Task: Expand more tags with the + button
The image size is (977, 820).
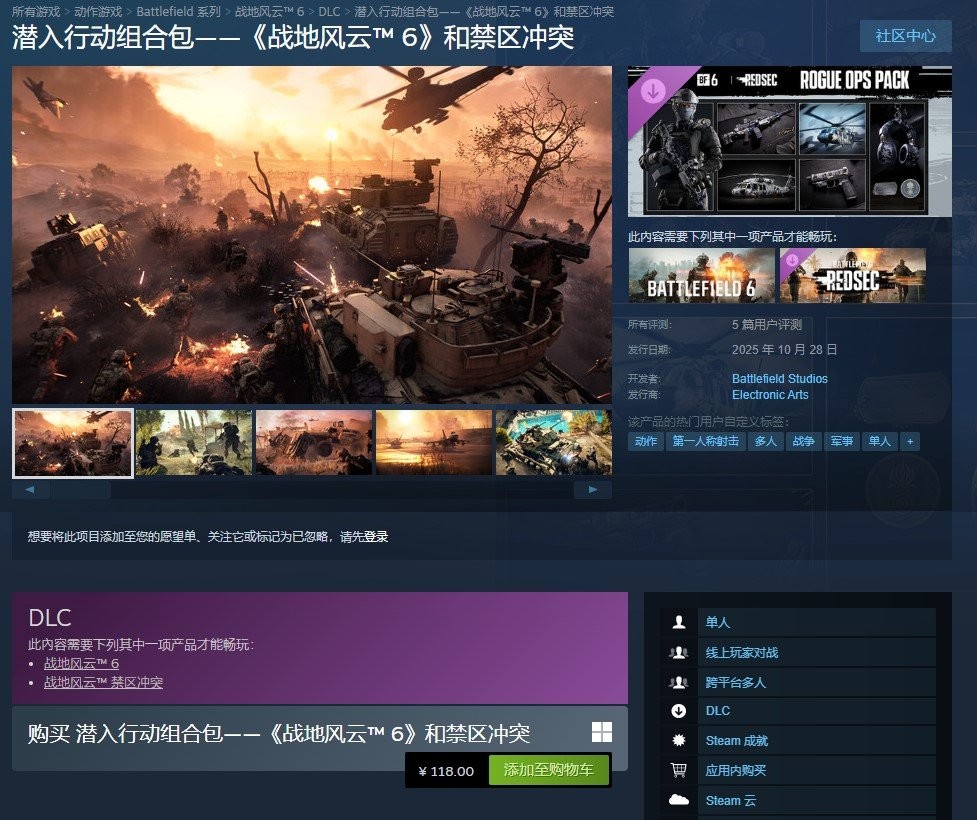Action: (909, 441)
